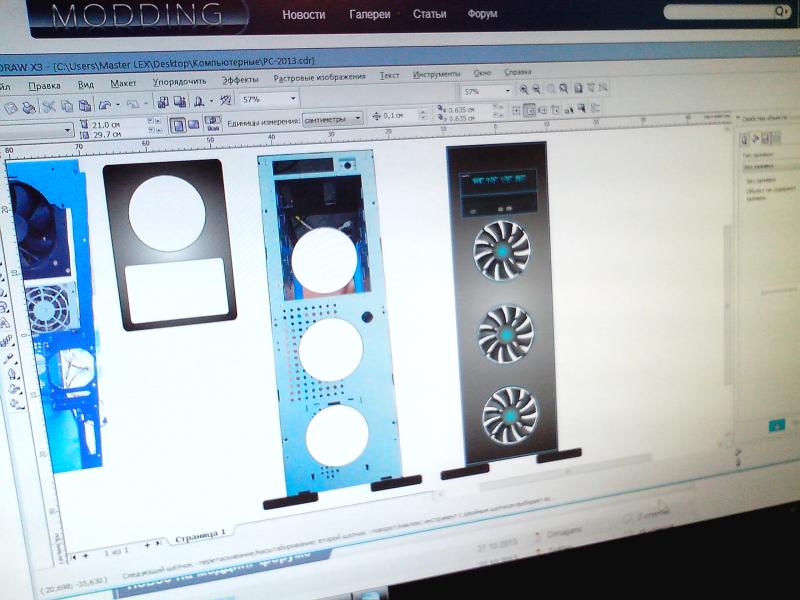800x600 pixels.
Task: Select portrait page orientation
Action: coord(178,125)
